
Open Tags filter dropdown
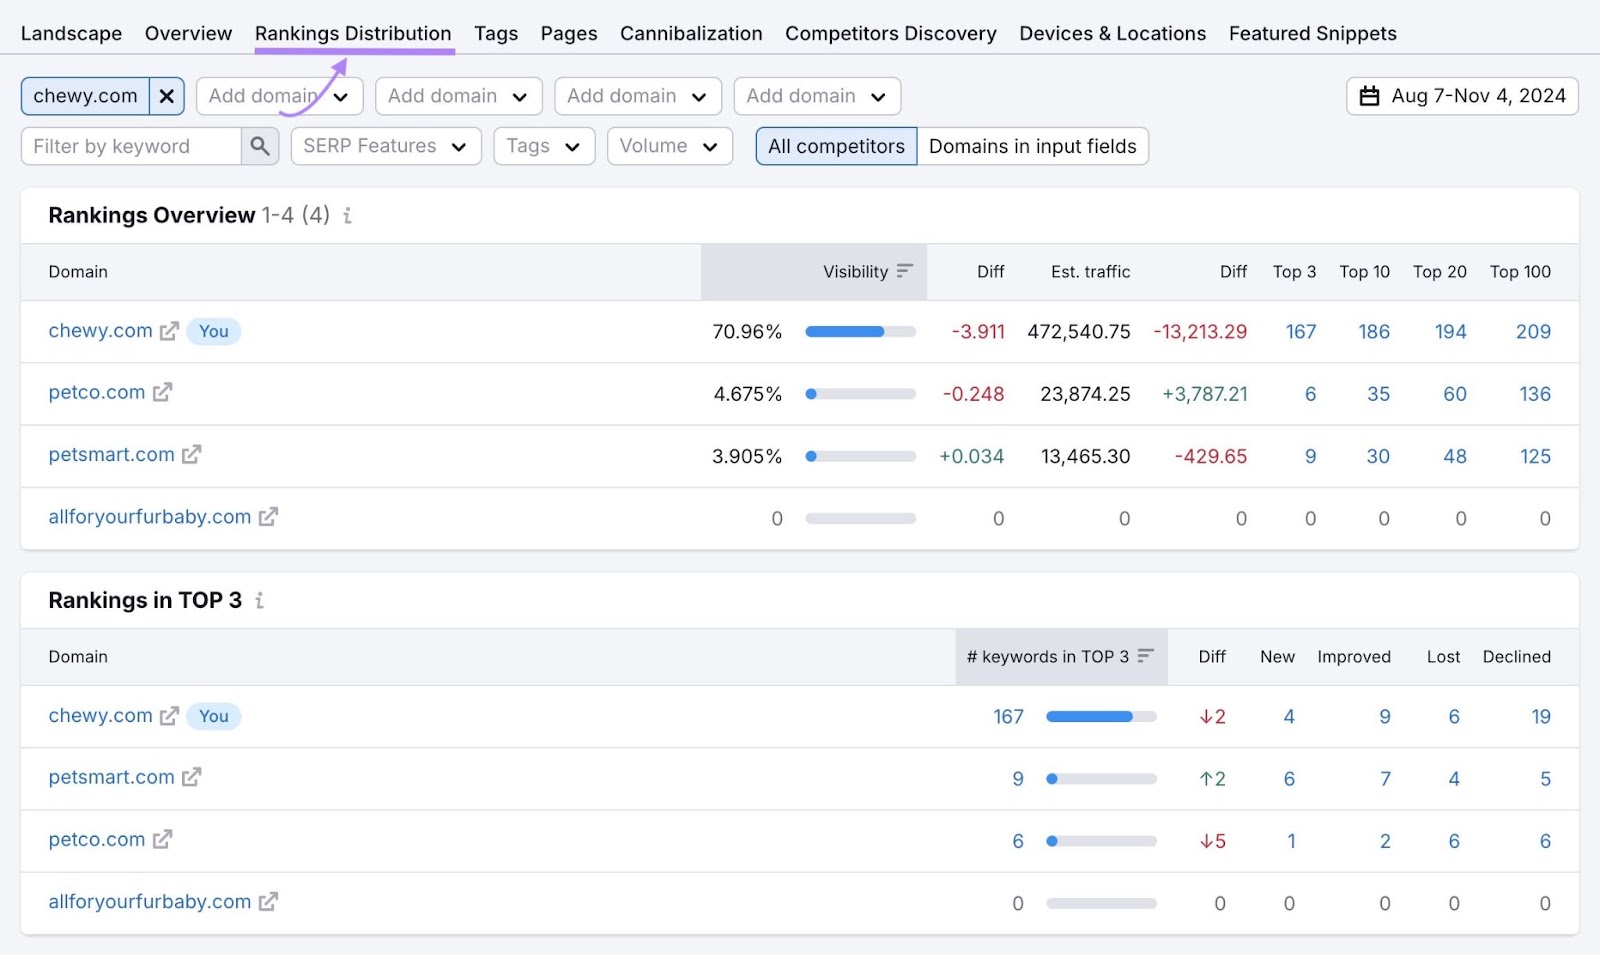544,146
